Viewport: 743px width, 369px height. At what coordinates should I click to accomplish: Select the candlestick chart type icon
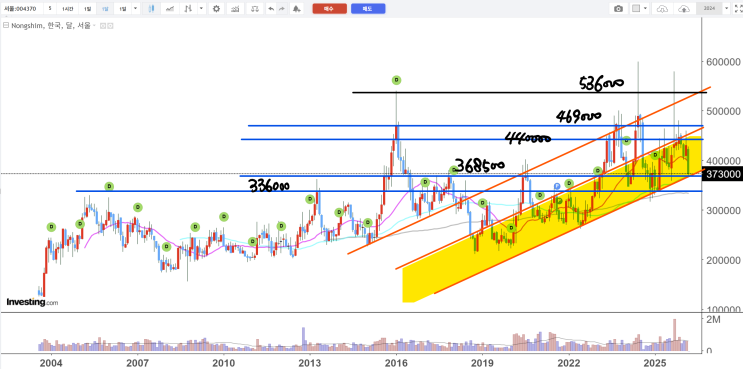pyautogui.click(x=151, y=9)
